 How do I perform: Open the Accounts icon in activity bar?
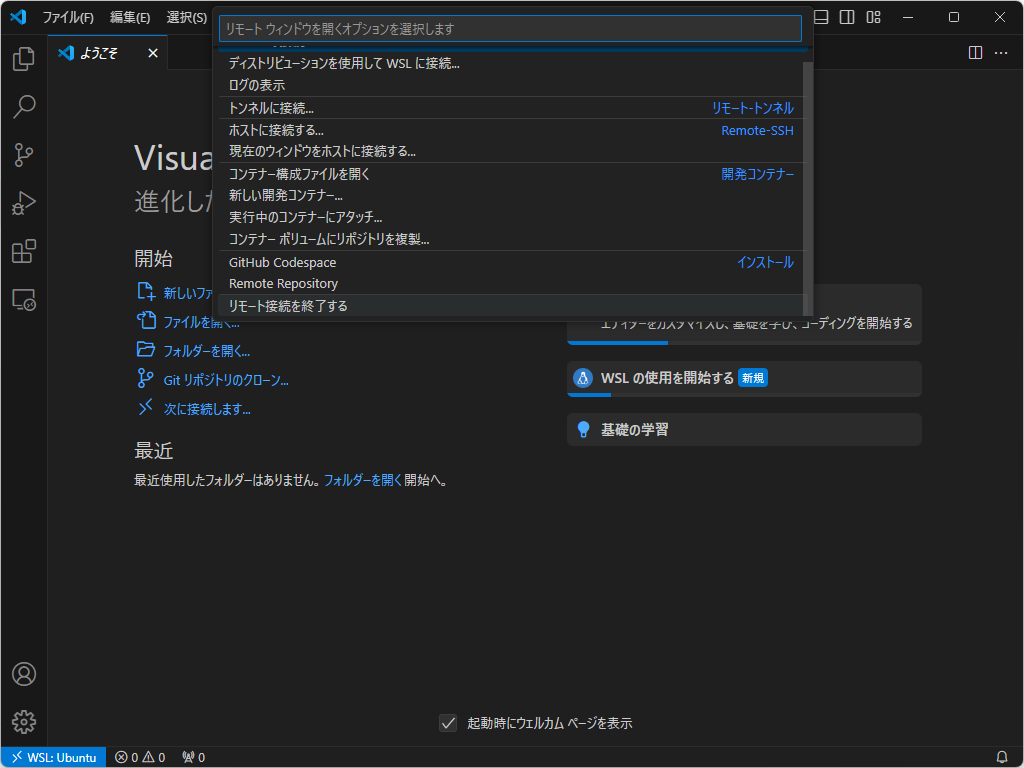[24, 674]
